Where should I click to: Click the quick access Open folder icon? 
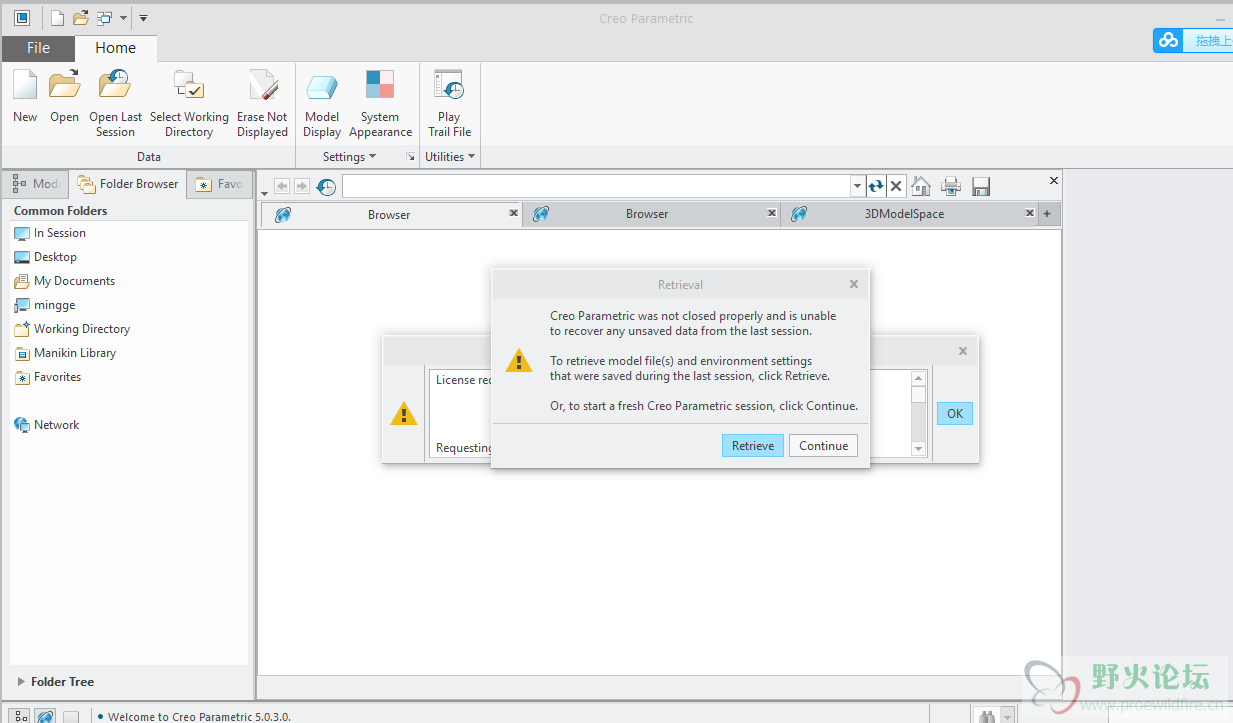pos(81,18)
